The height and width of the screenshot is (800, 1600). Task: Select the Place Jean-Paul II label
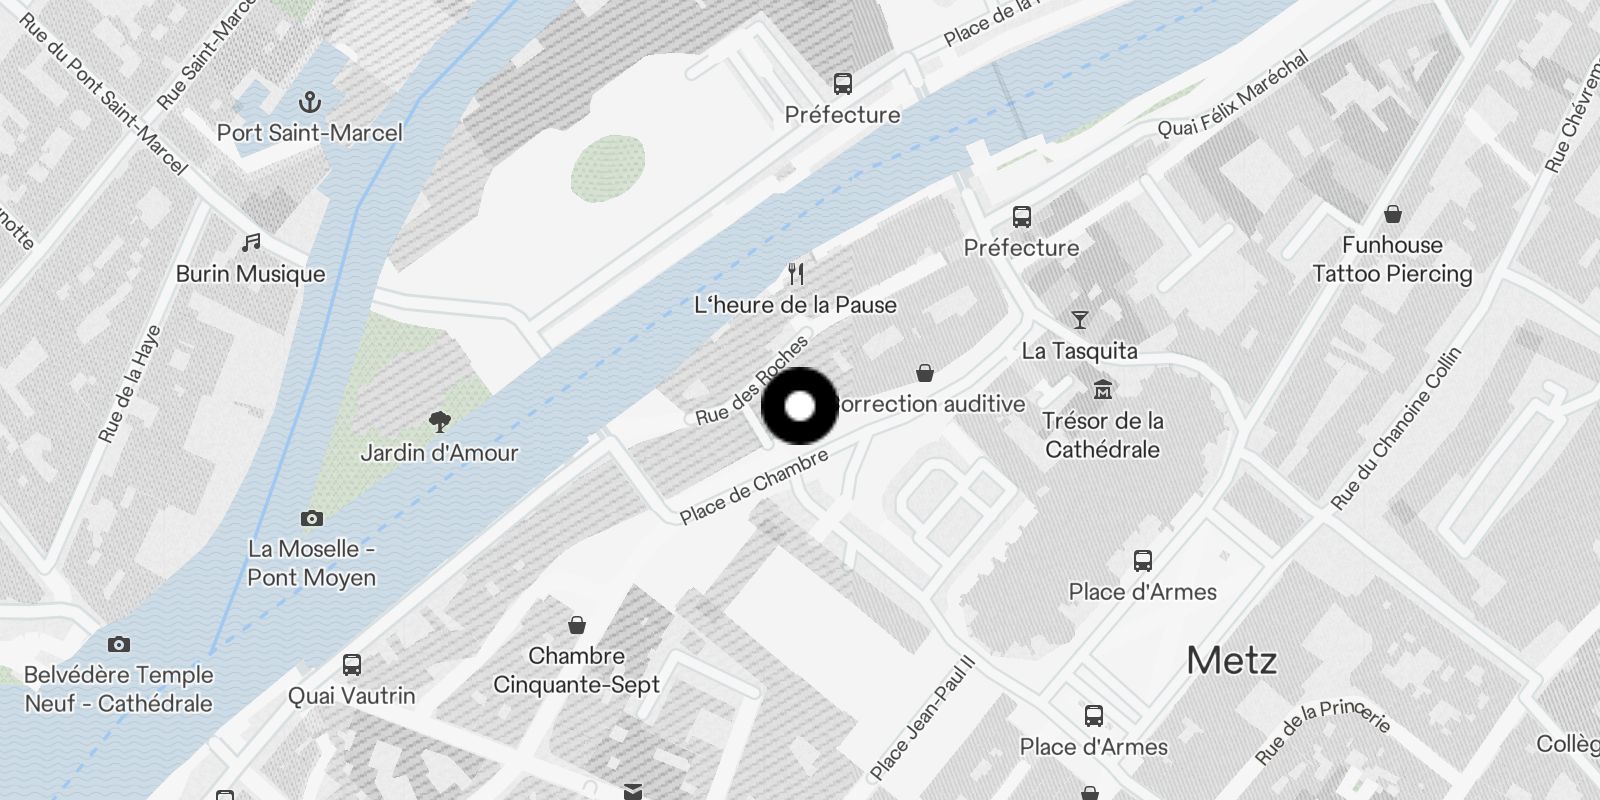point(922,718)
